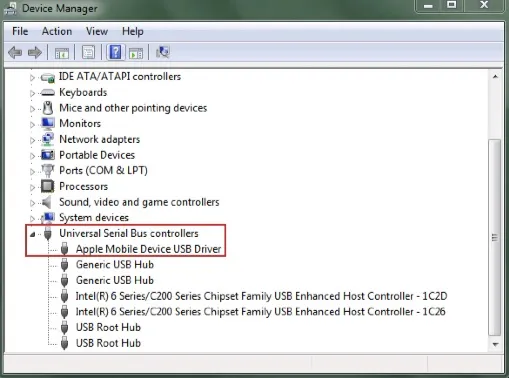The height and width of the screenshot is (378, 509).
Task: Expand the Monitors node
Action: (x=32, y=125)
